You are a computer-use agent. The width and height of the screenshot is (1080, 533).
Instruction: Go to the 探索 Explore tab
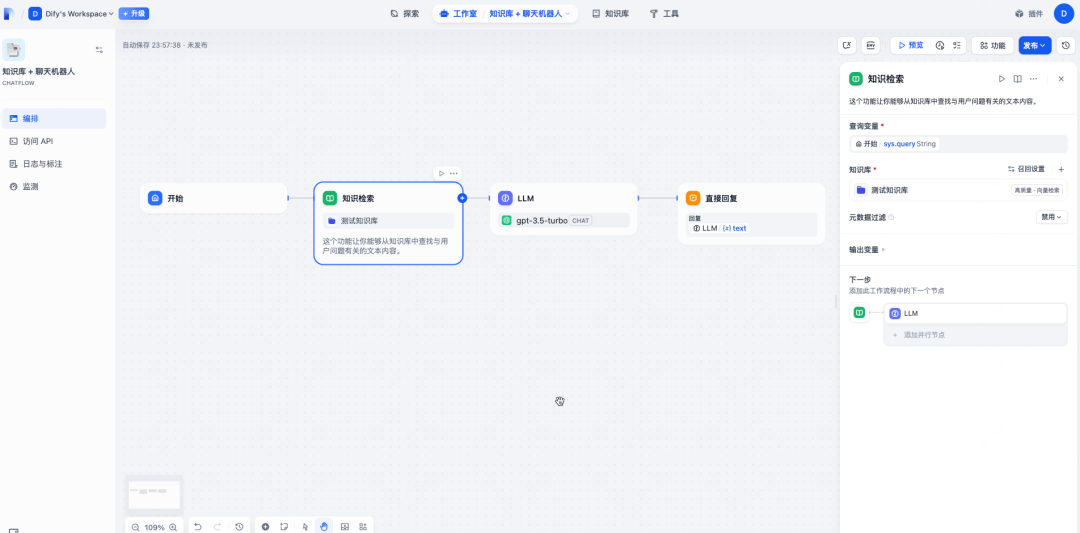(404, 13)
